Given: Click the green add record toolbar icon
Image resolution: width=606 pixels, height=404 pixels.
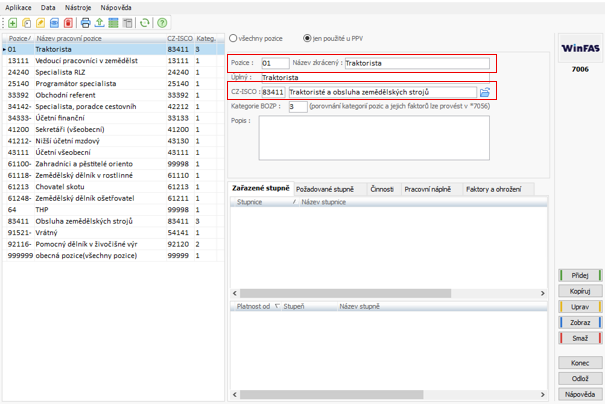Looking at the screenshot, I should coord(11,22).
